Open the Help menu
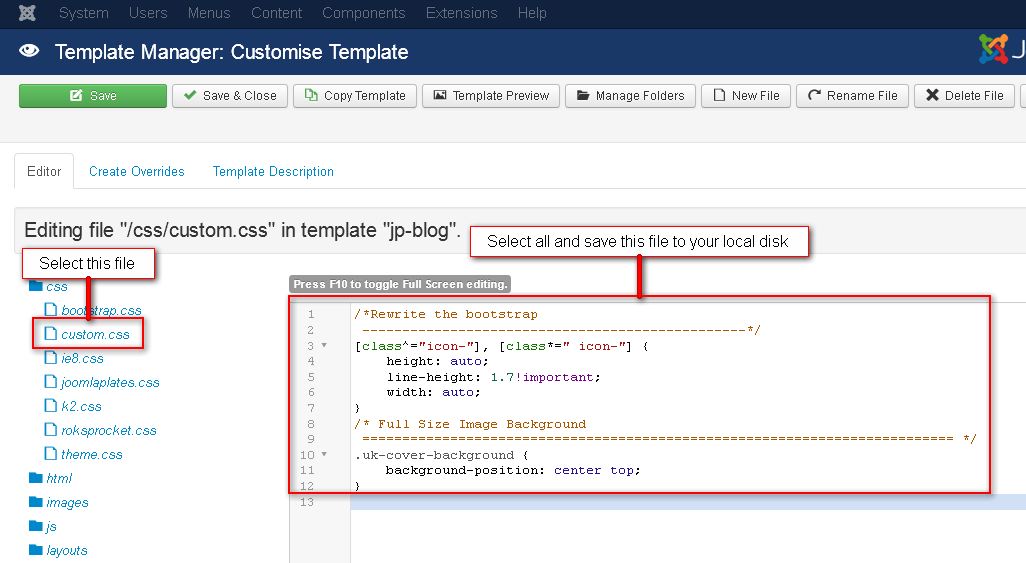The height and width of the screenshot is (563, 1026). click(x=532, y=13)
